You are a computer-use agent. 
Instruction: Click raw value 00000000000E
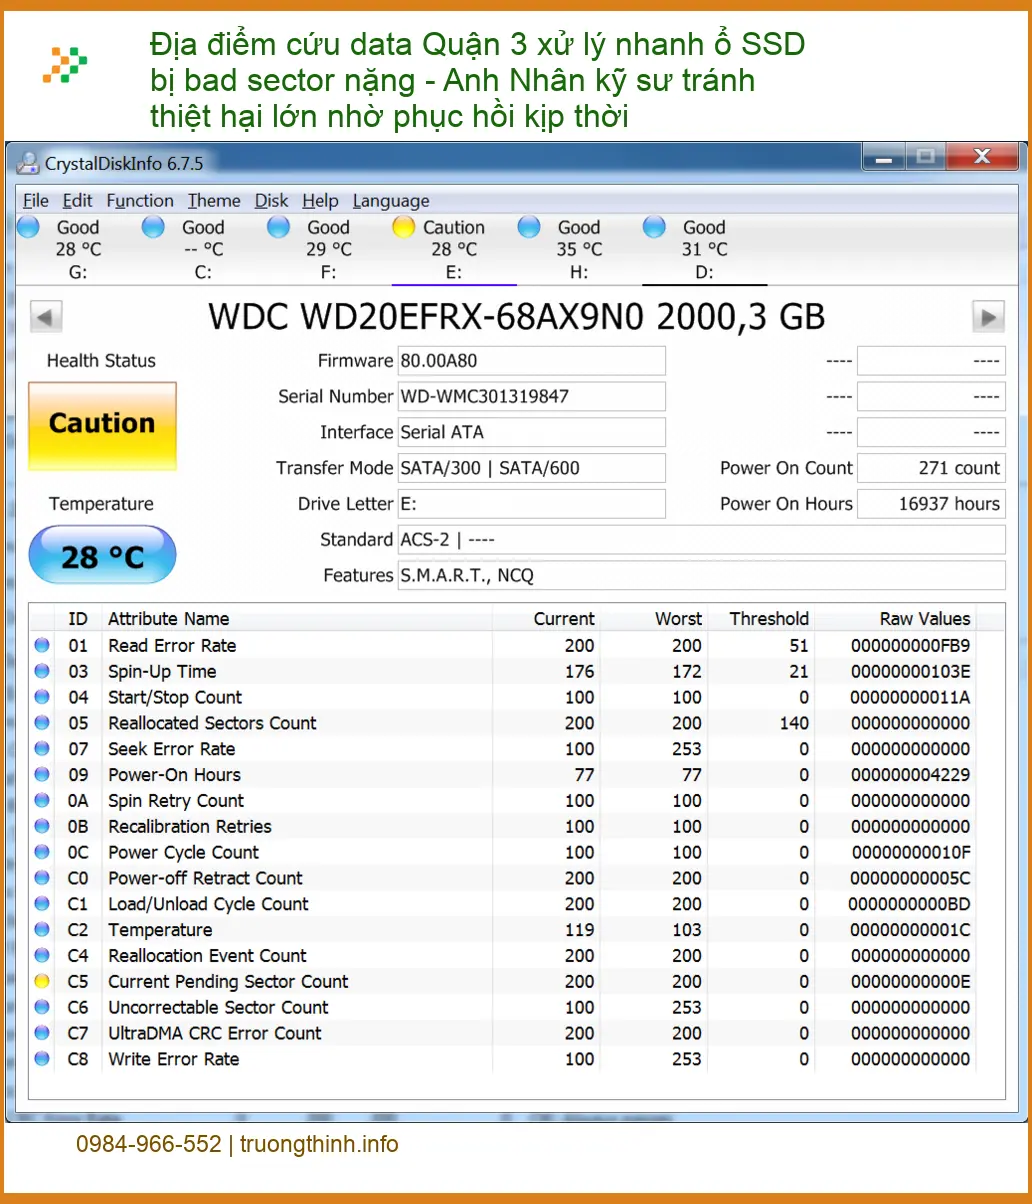tap(910, 981)
